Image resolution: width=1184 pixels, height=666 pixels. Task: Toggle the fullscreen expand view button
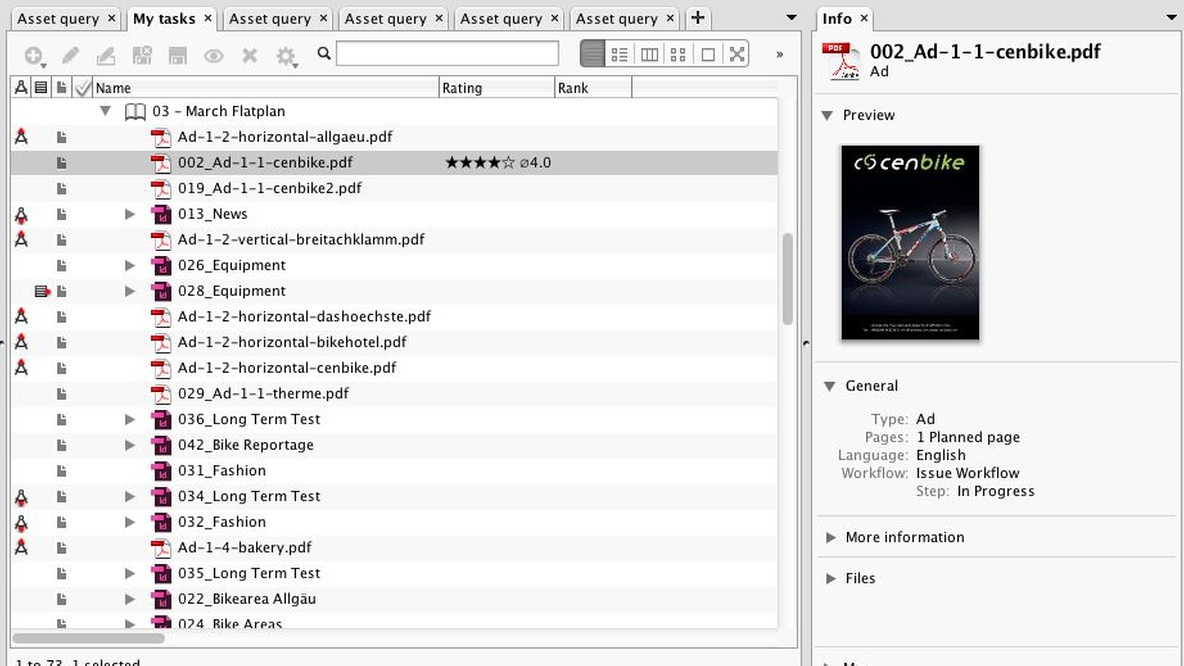(737, 54)
